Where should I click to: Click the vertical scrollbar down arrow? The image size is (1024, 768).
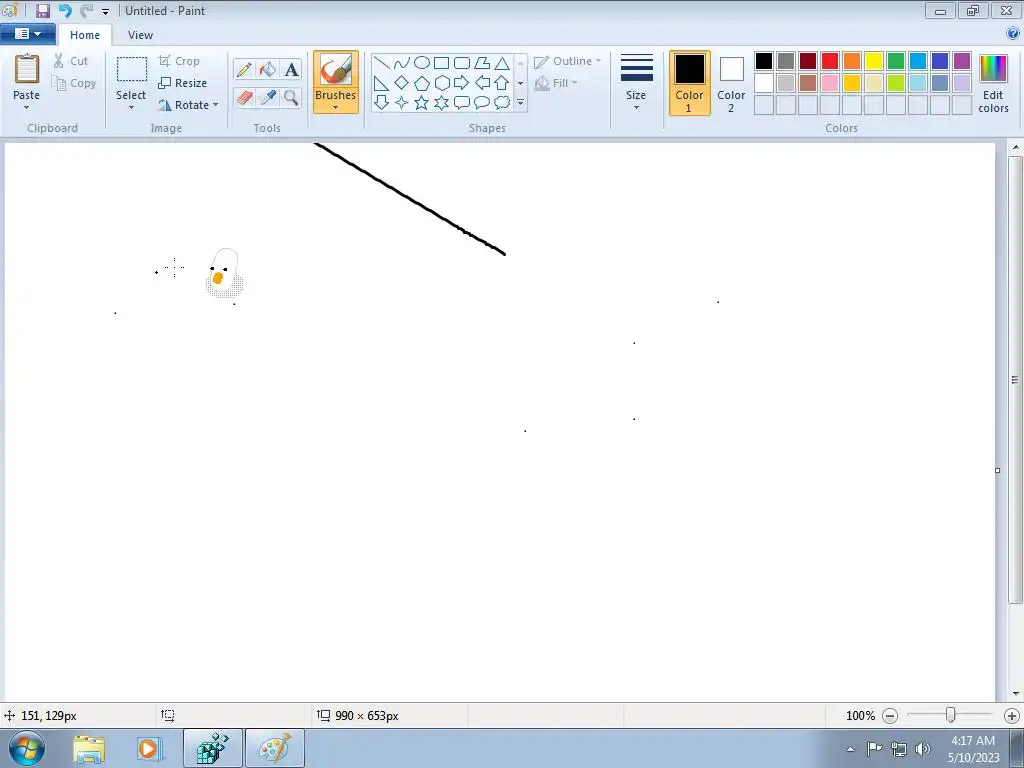[1016, 694]
